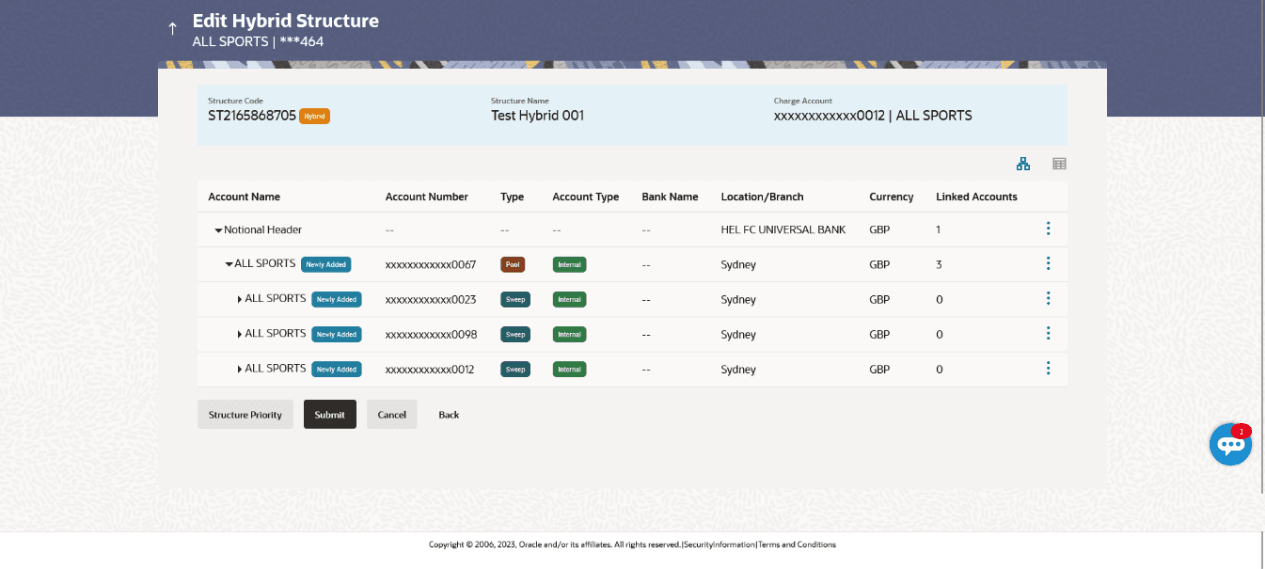Collapse the Notional Header tree node

coord(218,231)
